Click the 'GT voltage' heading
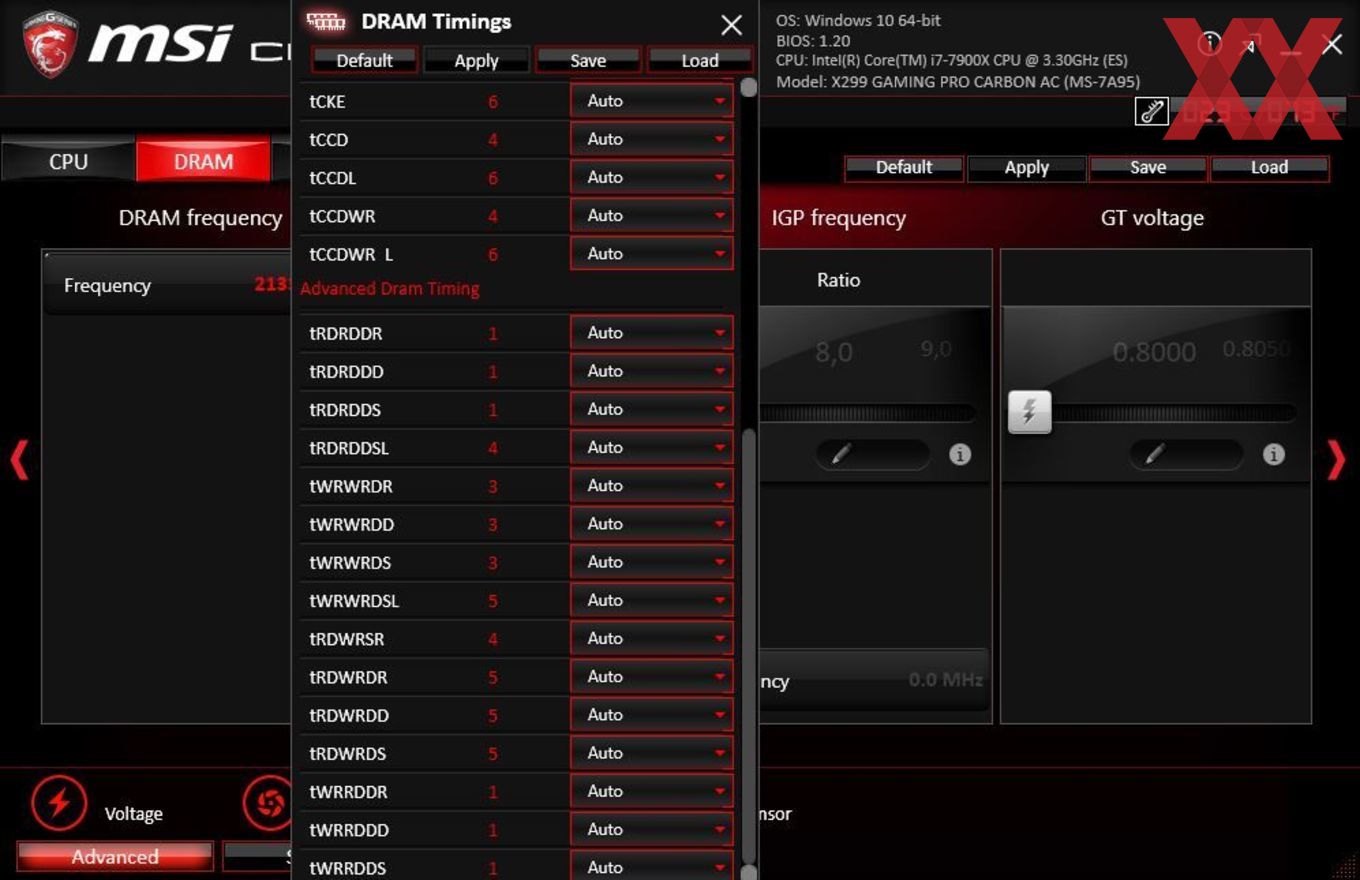 pos(1152,218)
